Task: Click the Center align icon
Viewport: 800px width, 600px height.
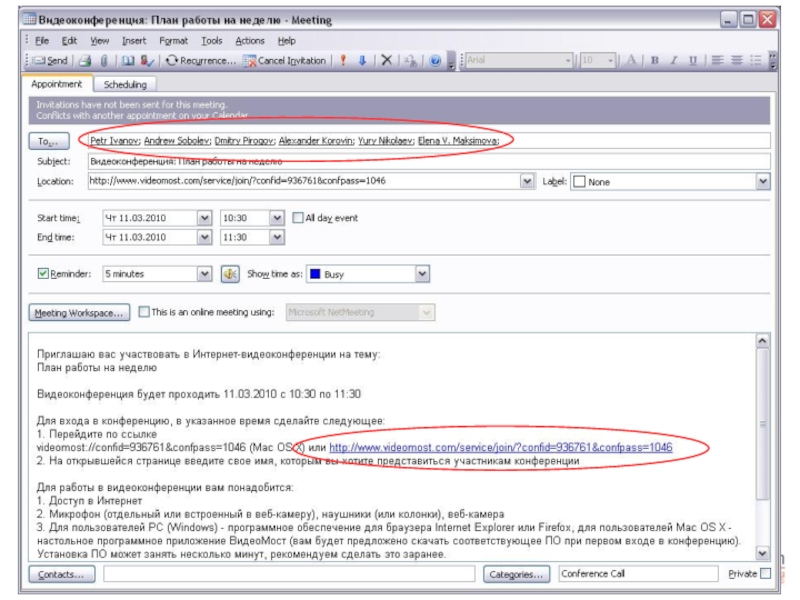Action: coord(736,60)
